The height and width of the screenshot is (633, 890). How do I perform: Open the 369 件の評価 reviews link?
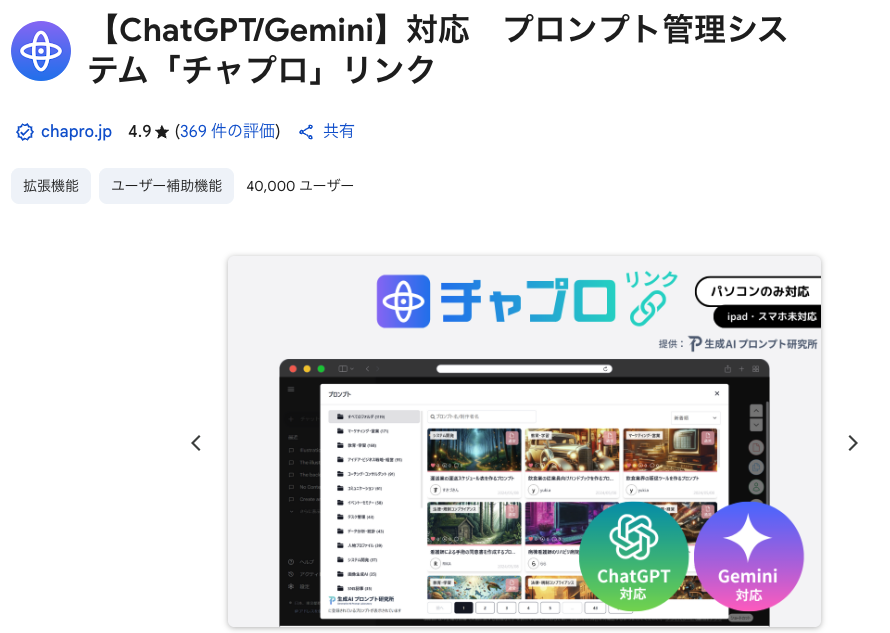[x=228, y=132]
